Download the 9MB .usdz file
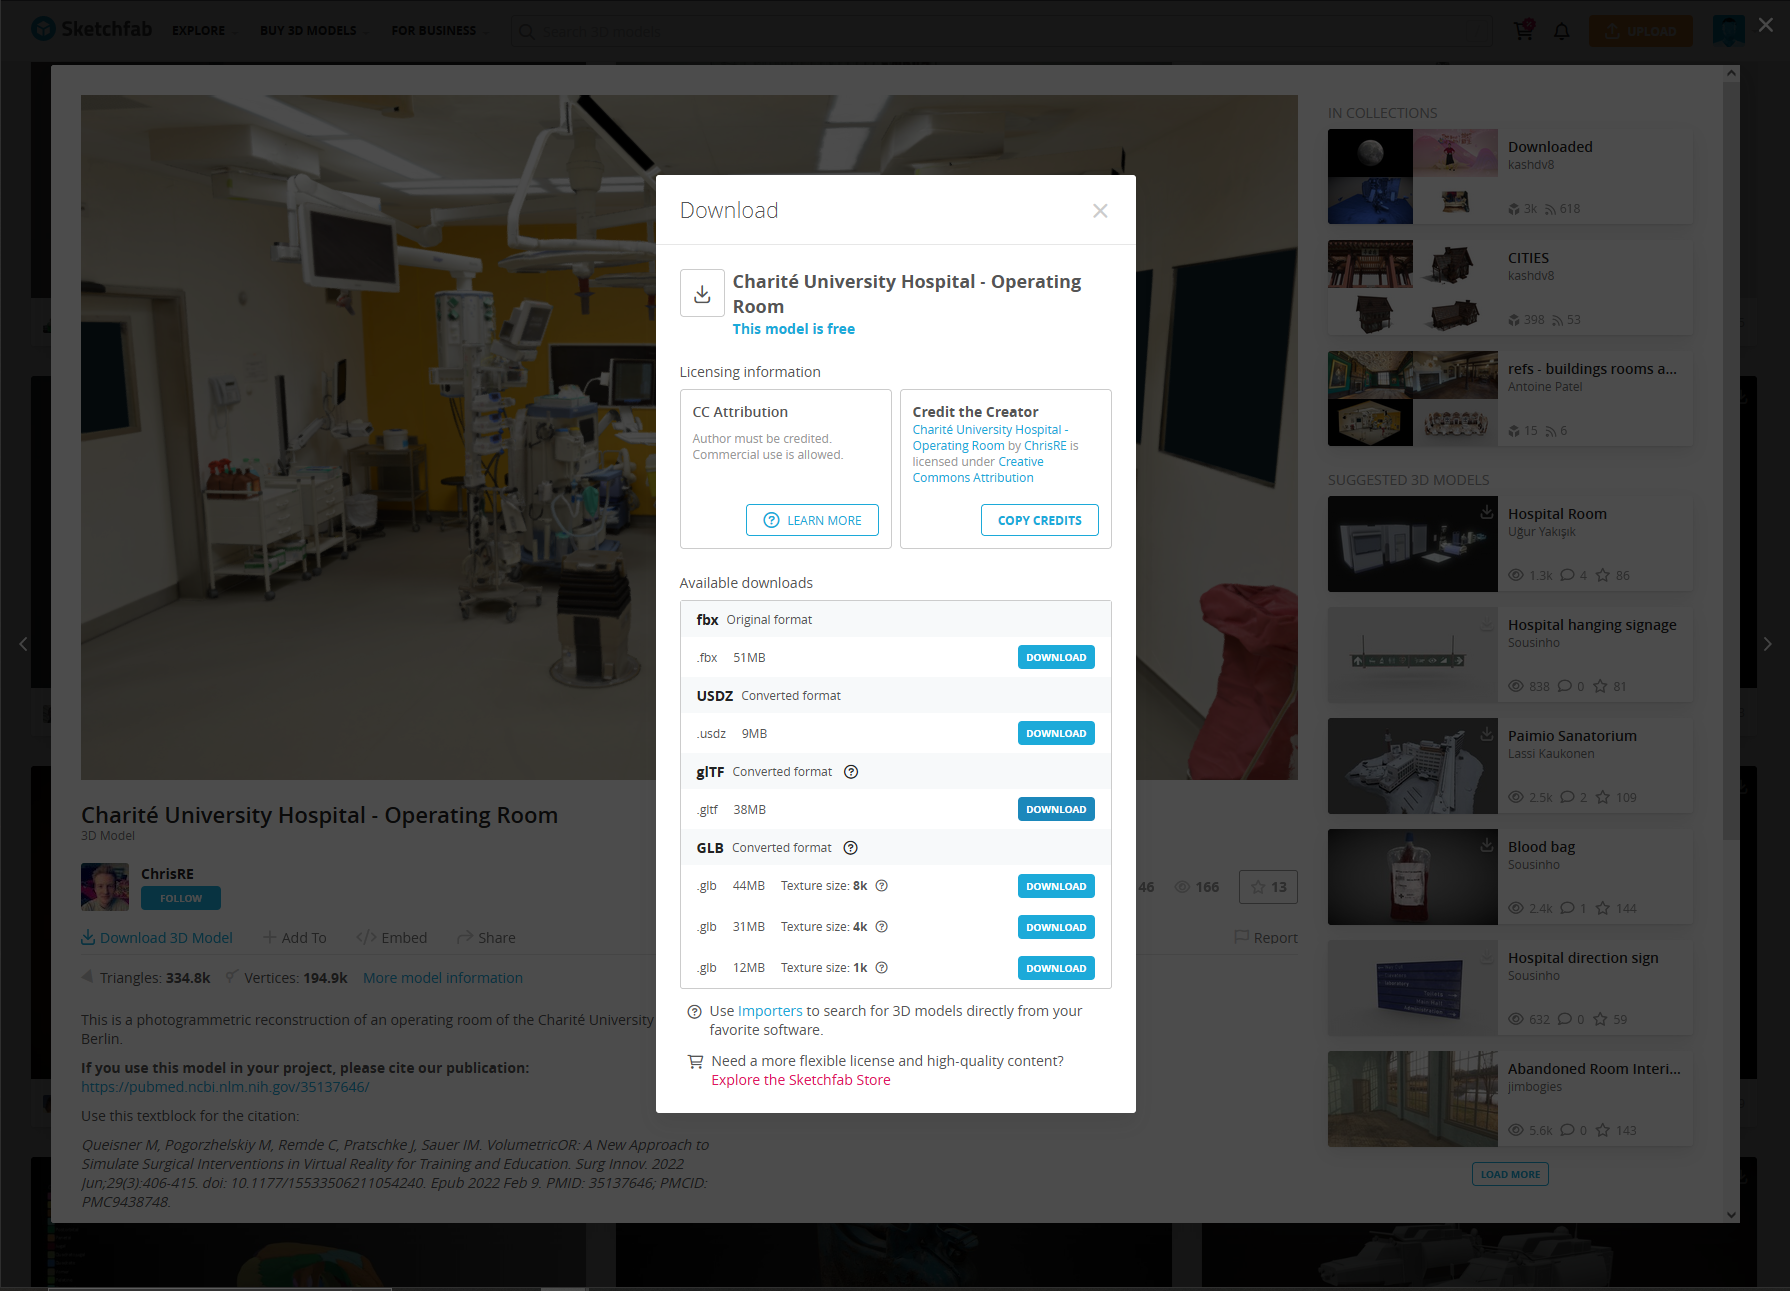 [x=1056, y=733]
